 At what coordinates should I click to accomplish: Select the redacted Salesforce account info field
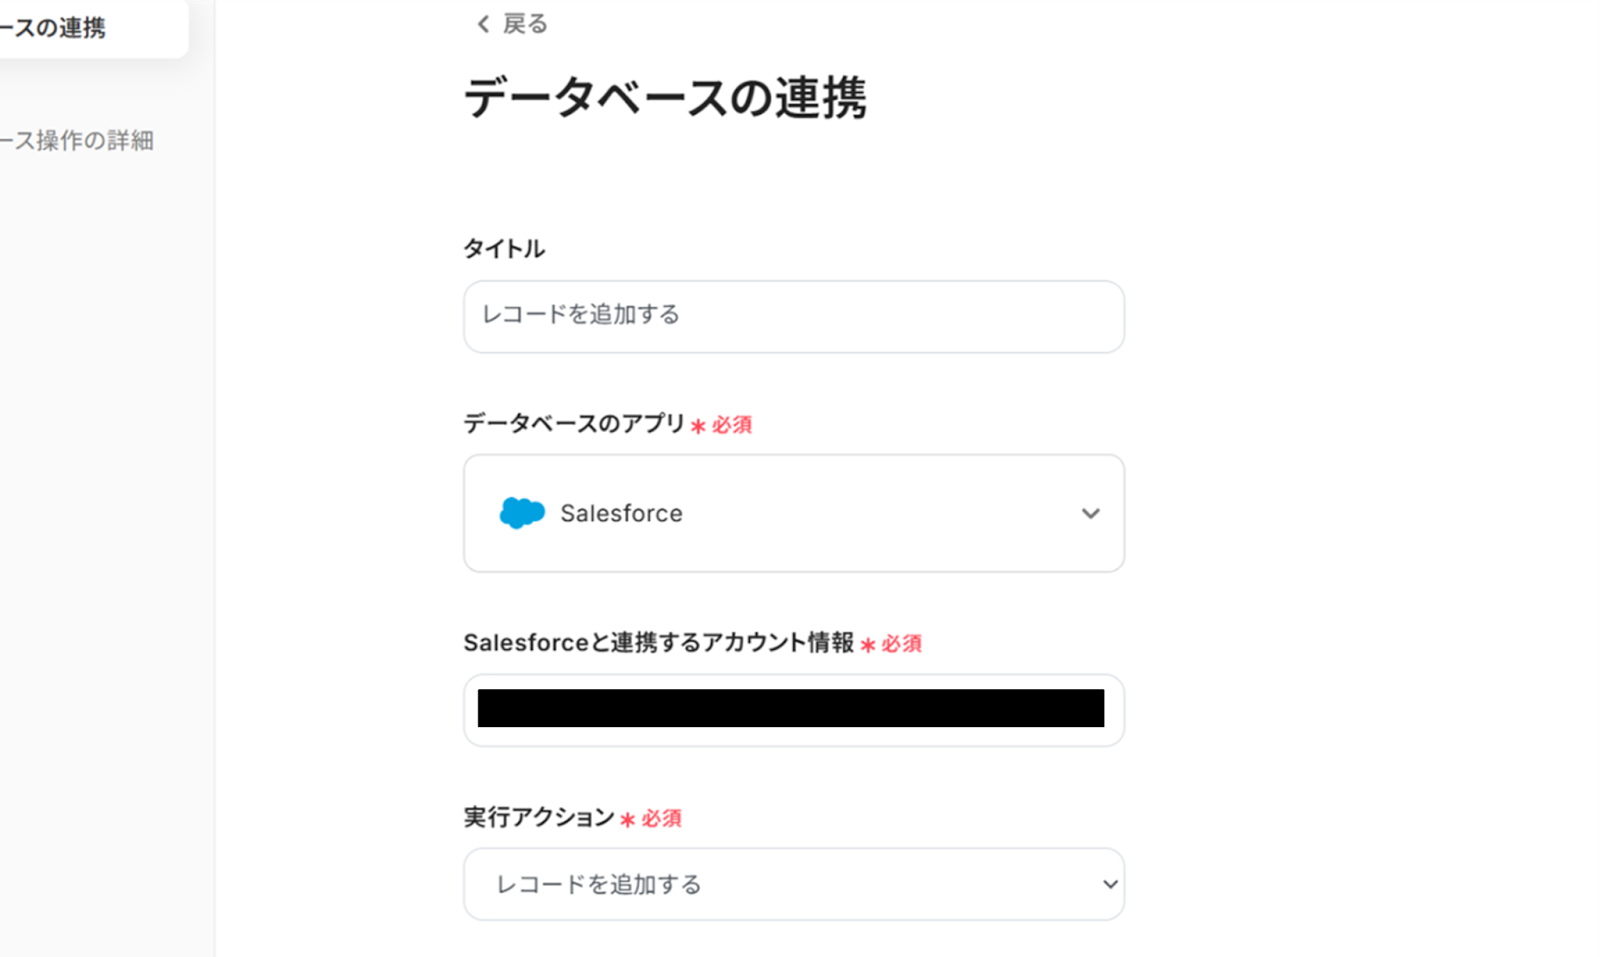point(793,709)
